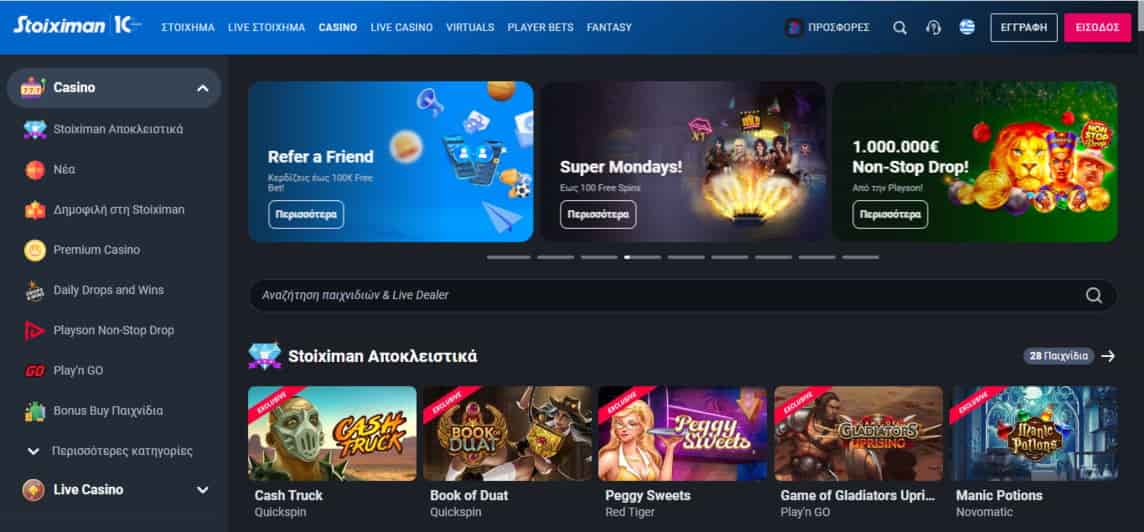Select the Premium Casino sidebar icon
Screen dimensions: 1144x532
coord(35,250)
